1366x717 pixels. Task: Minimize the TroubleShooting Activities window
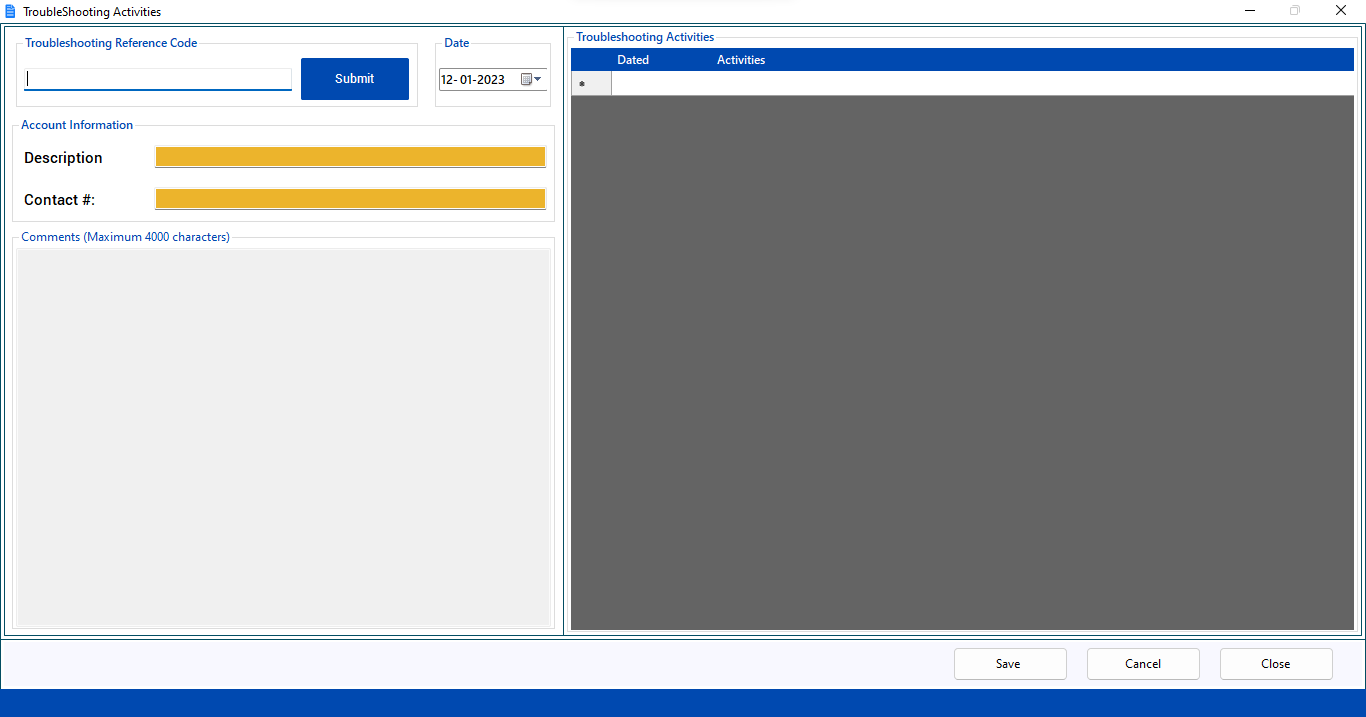pos(1250,11)
